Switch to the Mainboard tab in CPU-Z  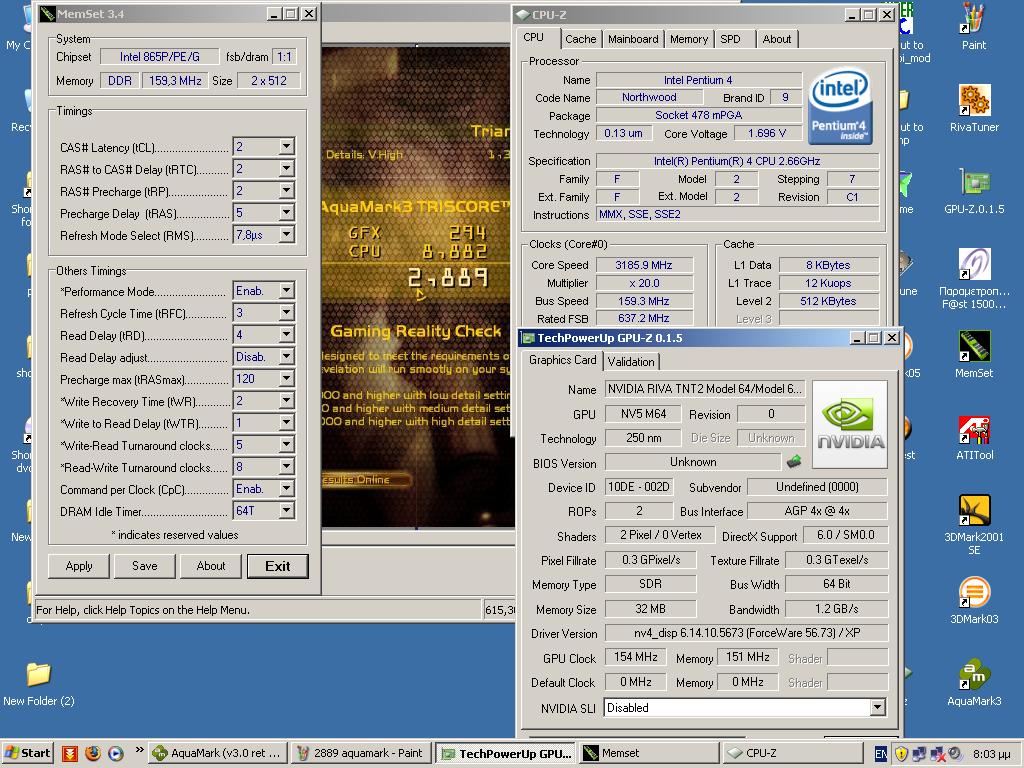click(633, 39)
